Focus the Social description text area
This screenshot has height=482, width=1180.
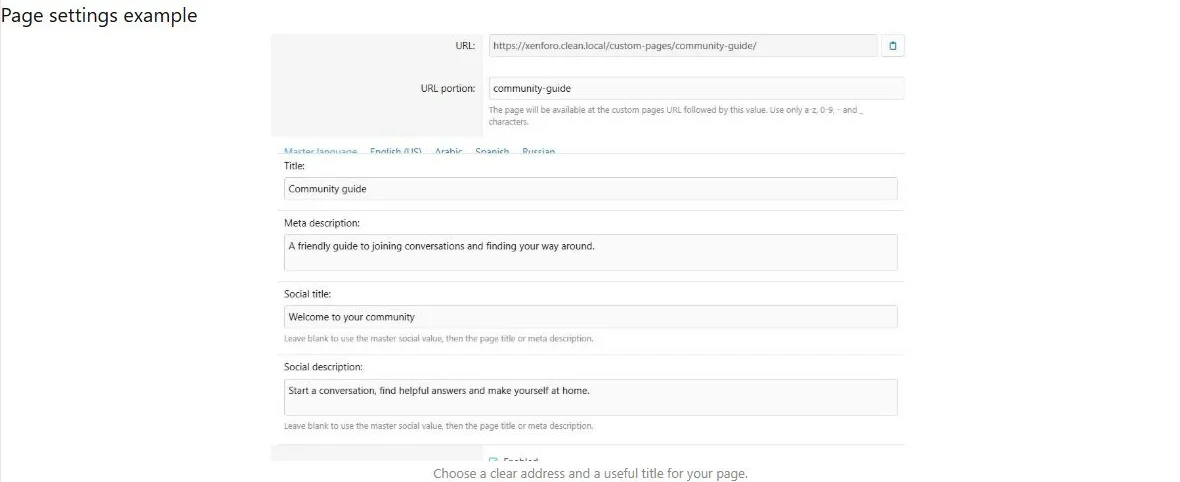(x=591, y=397)
